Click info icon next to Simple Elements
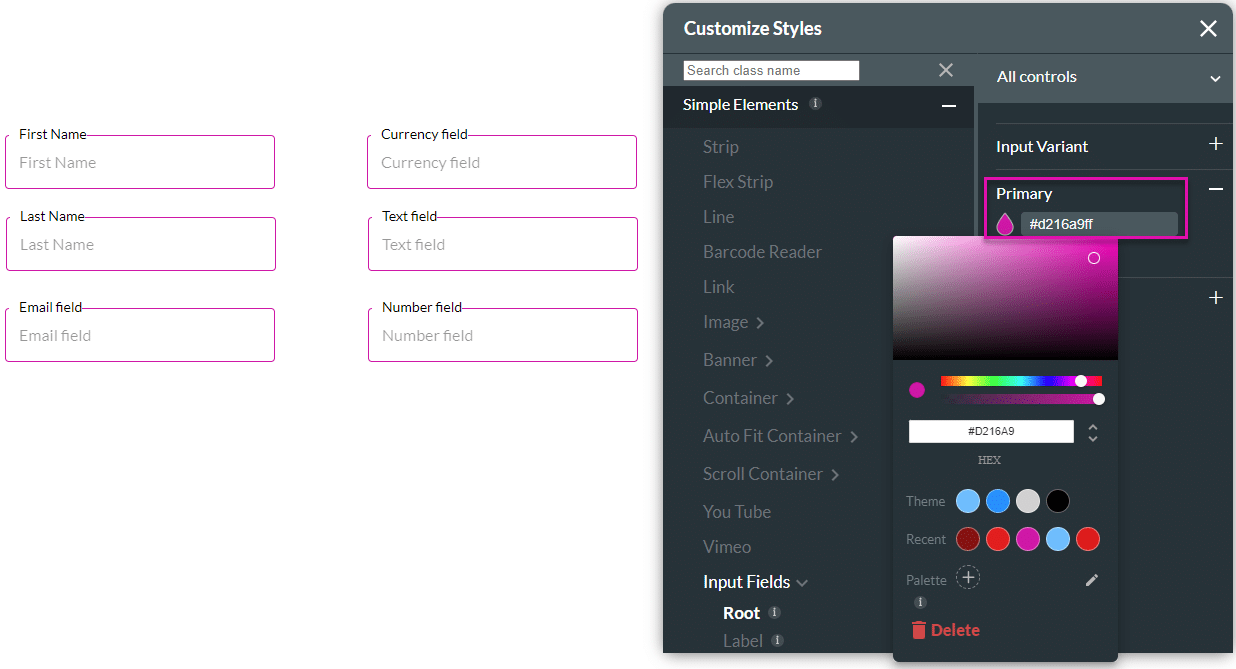 click(x=815, y=104)
